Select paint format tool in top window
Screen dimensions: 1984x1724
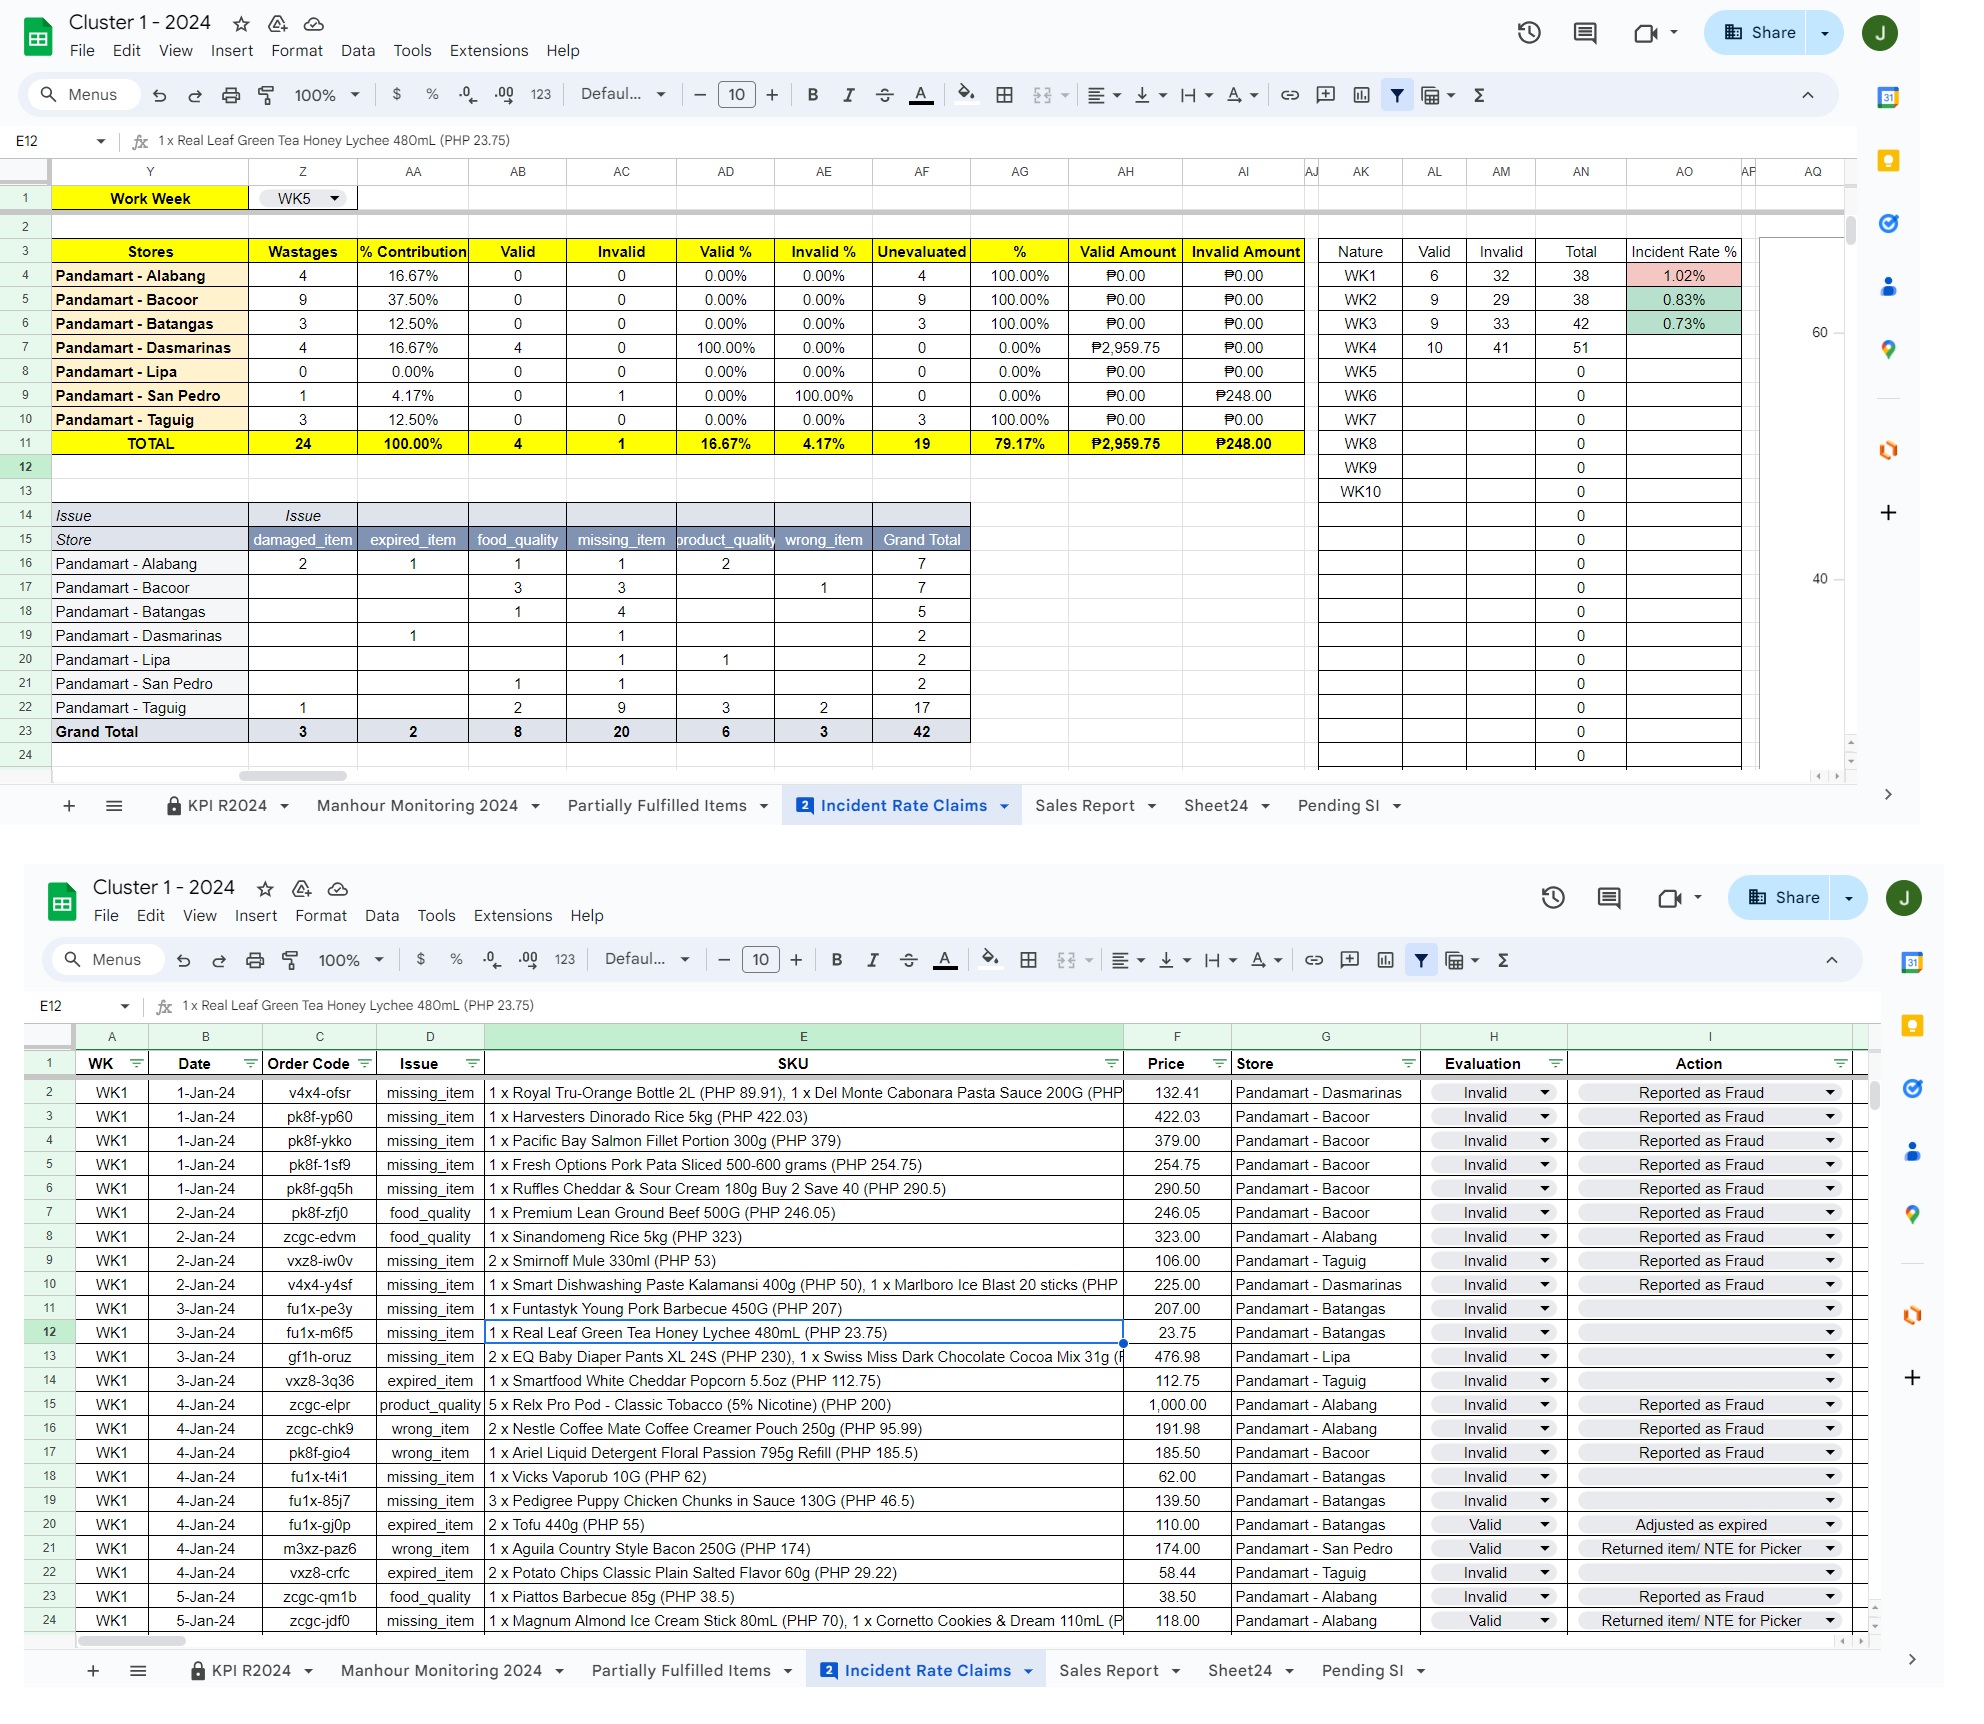point(266,95)
